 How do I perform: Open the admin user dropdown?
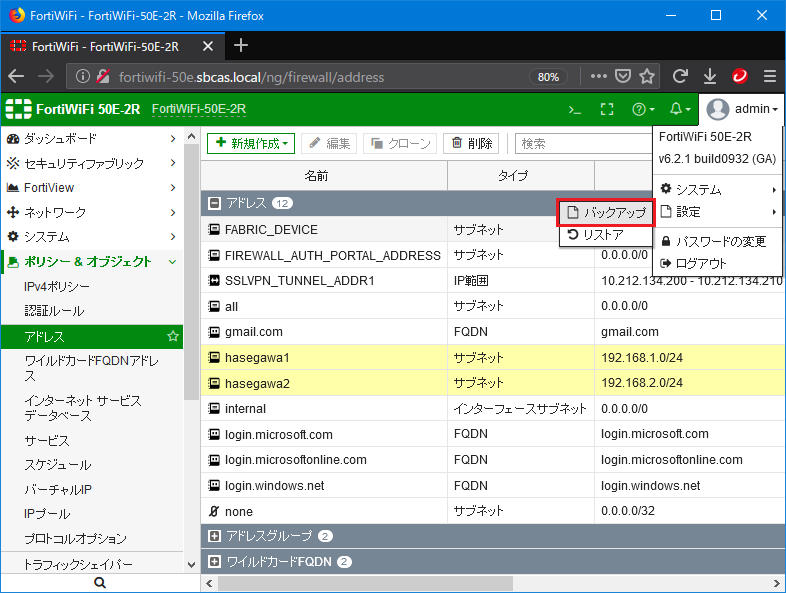(742, 109)
